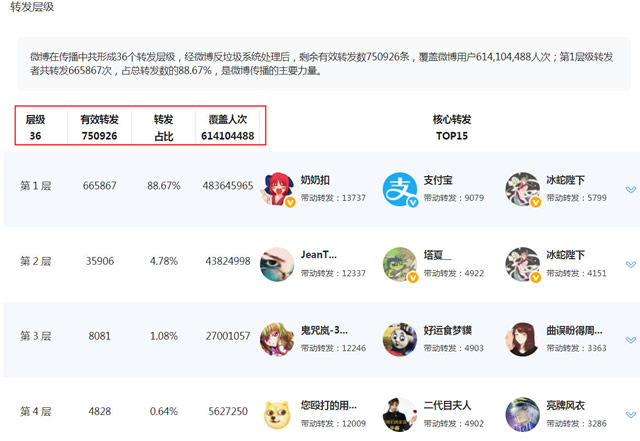Expand the 第4层 row chevron
This screenshot has height=441, width=640.
point(630,416)
